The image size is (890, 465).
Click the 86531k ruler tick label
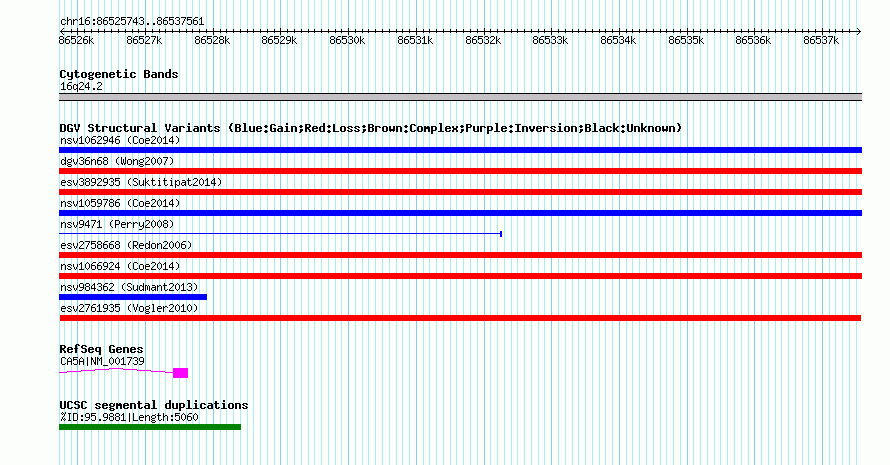pyautogui.click(x=415, y=40)
